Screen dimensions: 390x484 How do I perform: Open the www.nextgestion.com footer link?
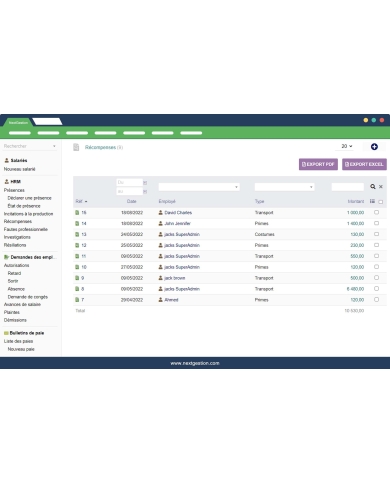tap(195, 363)
